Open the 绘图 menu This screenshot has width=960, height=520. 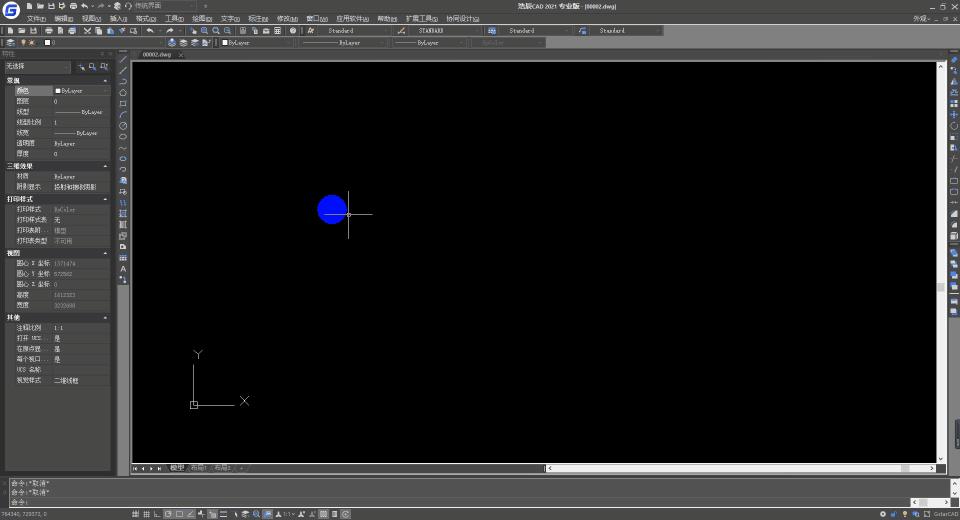201,18
